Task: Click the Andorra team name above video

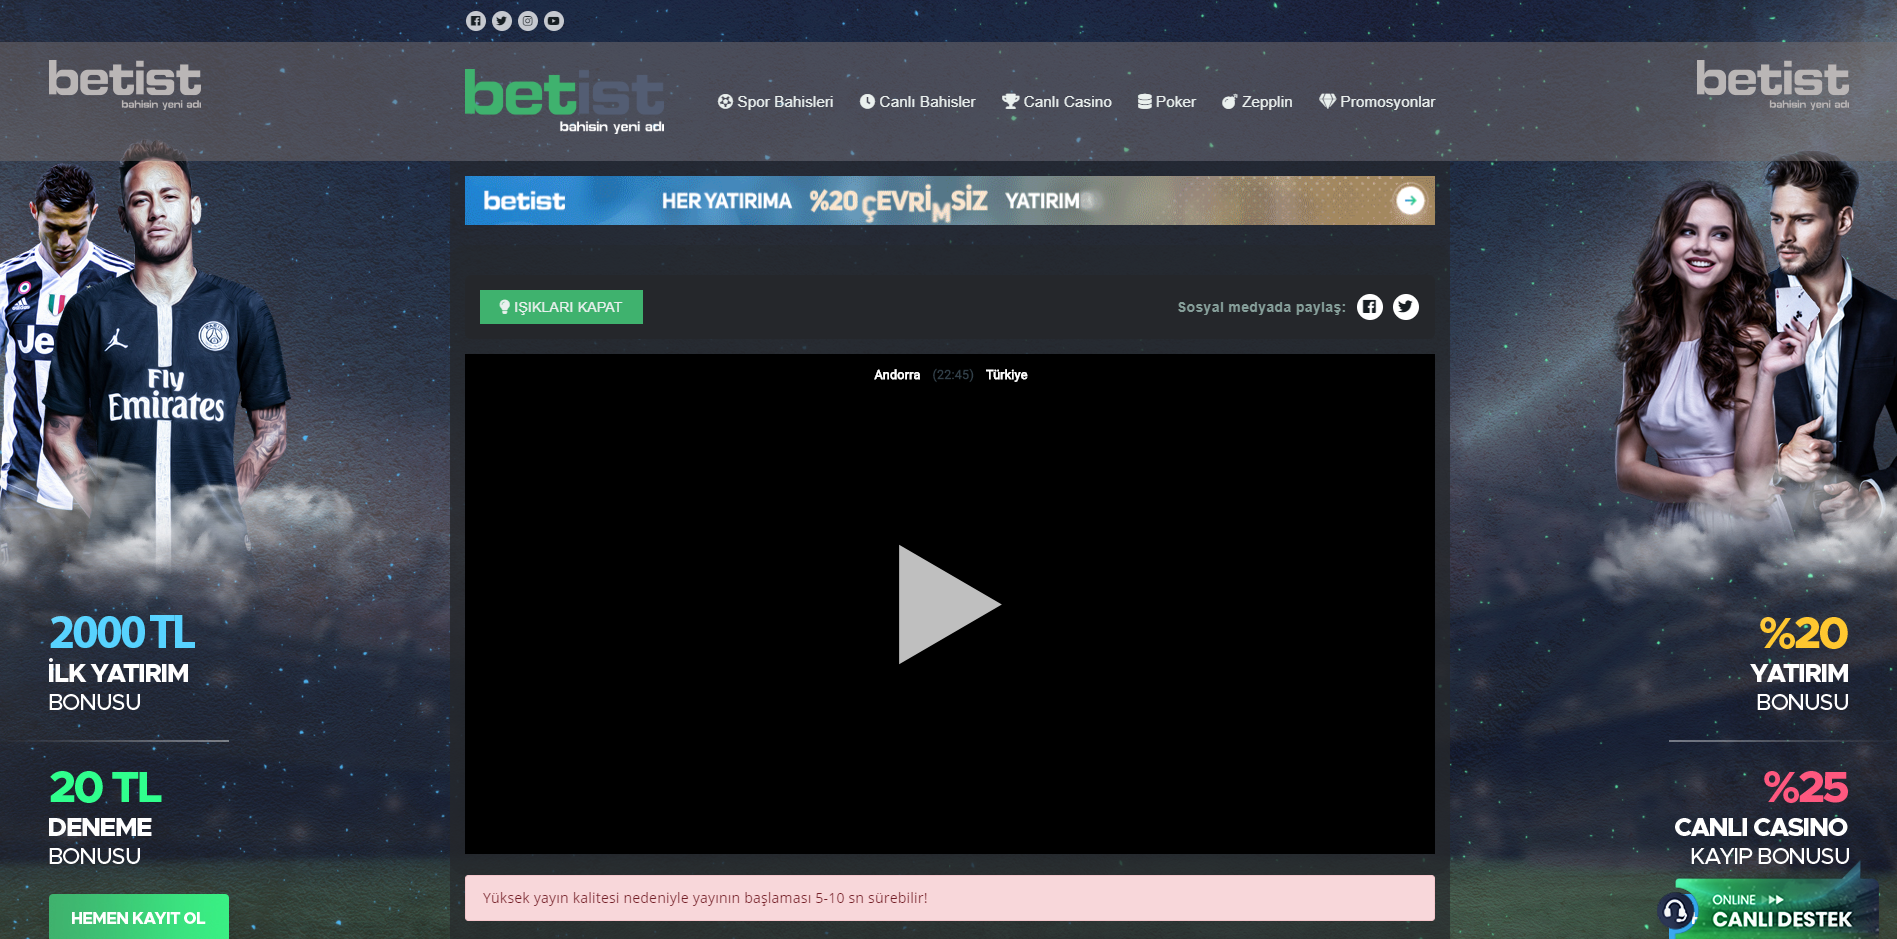Action: click(897, 375)
